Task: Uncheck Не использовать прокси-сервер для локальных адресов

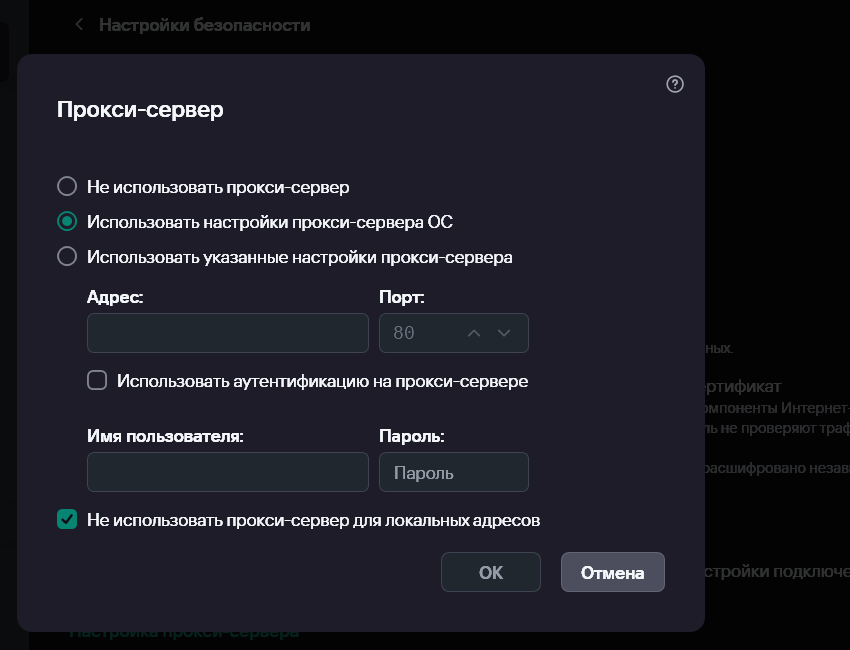Action: click(67, 519)
